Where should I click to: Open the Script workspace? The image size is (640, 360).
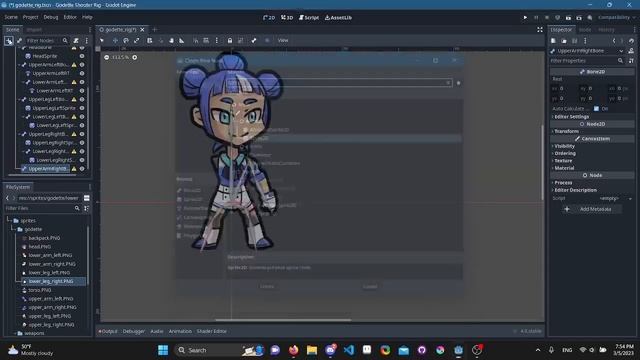[x=309, y=18]
